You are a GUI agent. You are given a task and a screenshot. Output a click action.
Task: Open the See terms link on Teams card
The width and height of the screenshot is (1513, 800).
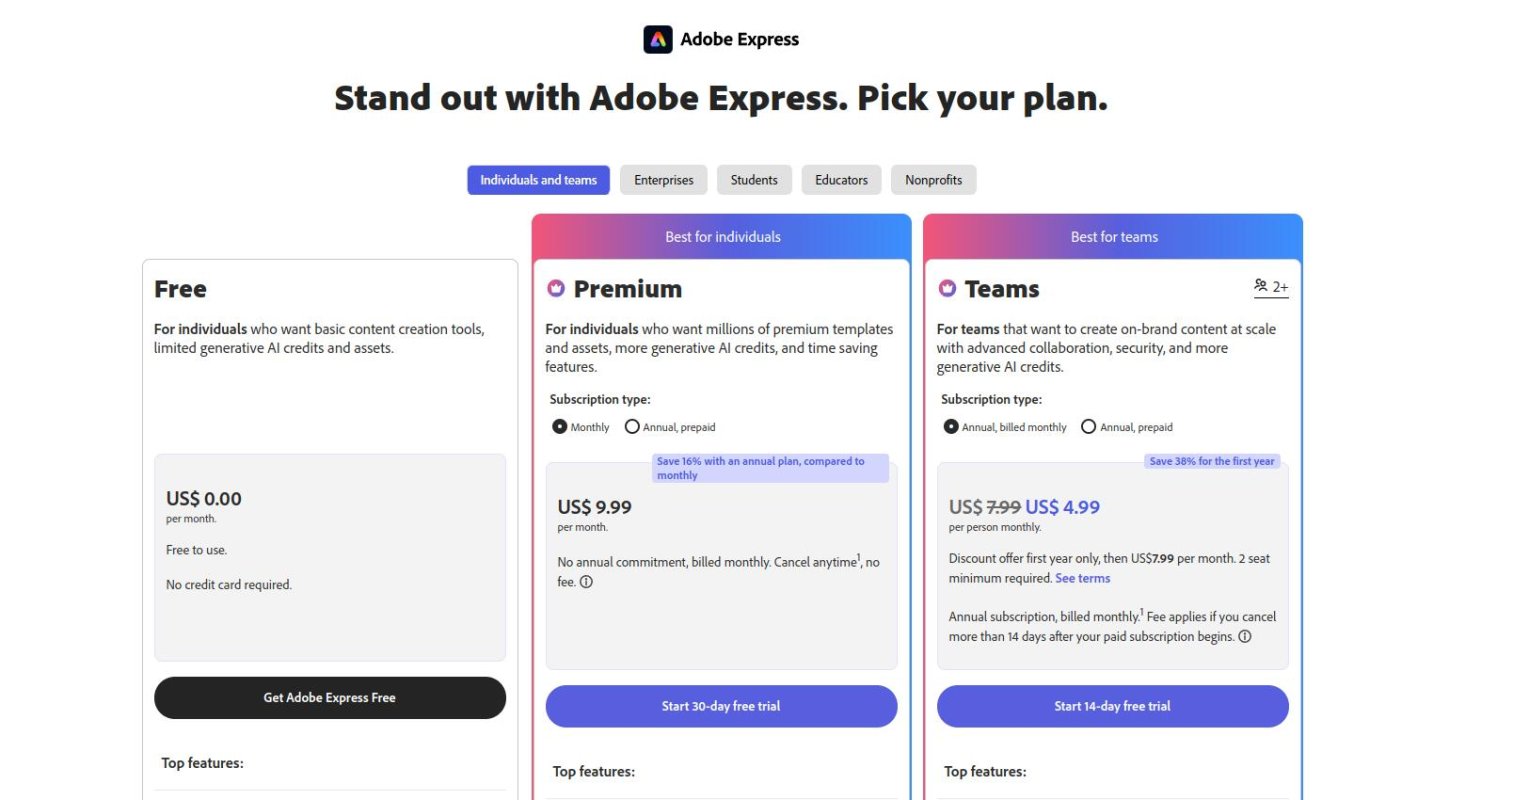click(1083, 578)
